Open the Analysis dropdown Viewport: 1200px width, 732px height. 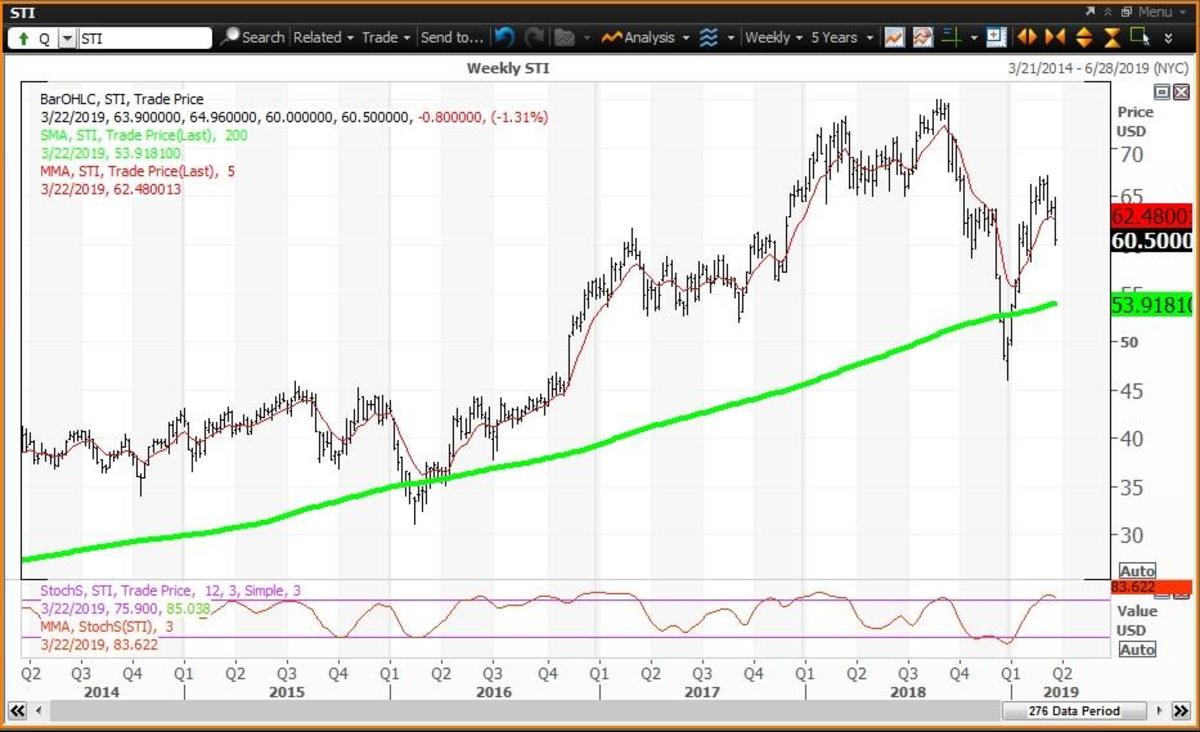(x=648, y=38)
